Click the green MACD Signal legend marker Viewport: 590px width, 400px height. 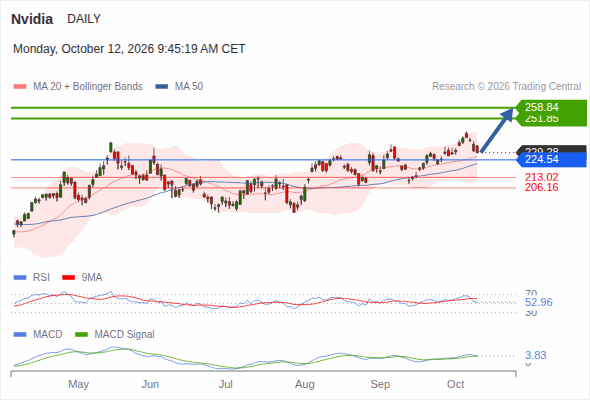81,335
